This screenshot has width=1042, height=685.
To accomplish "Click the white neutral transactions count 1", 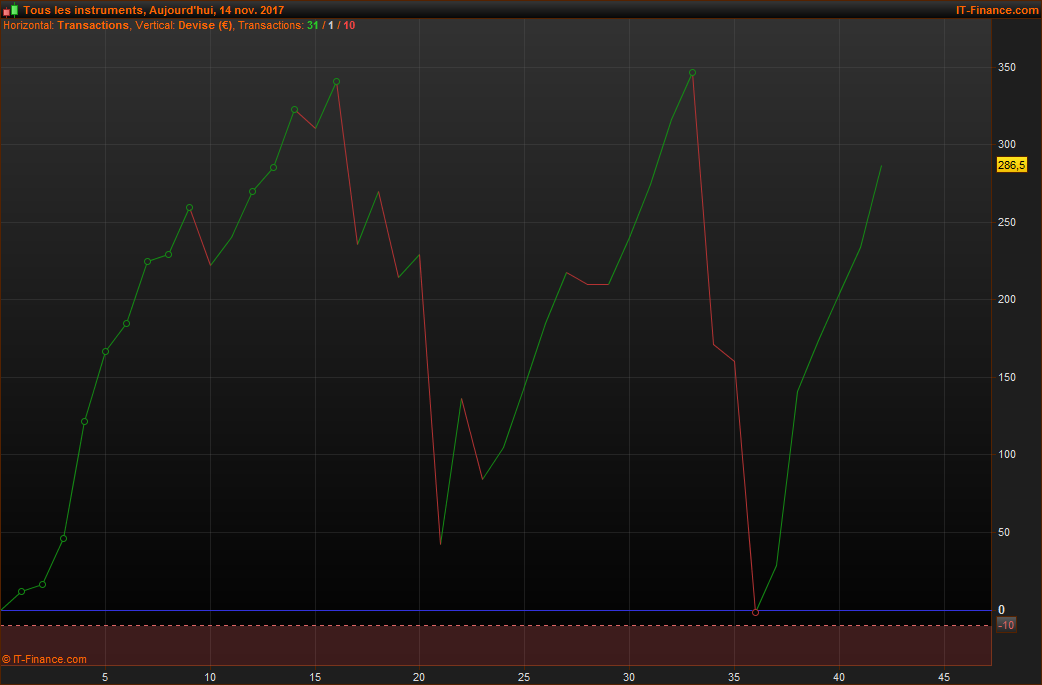I will pyautogui.click(x=331, y=25).
